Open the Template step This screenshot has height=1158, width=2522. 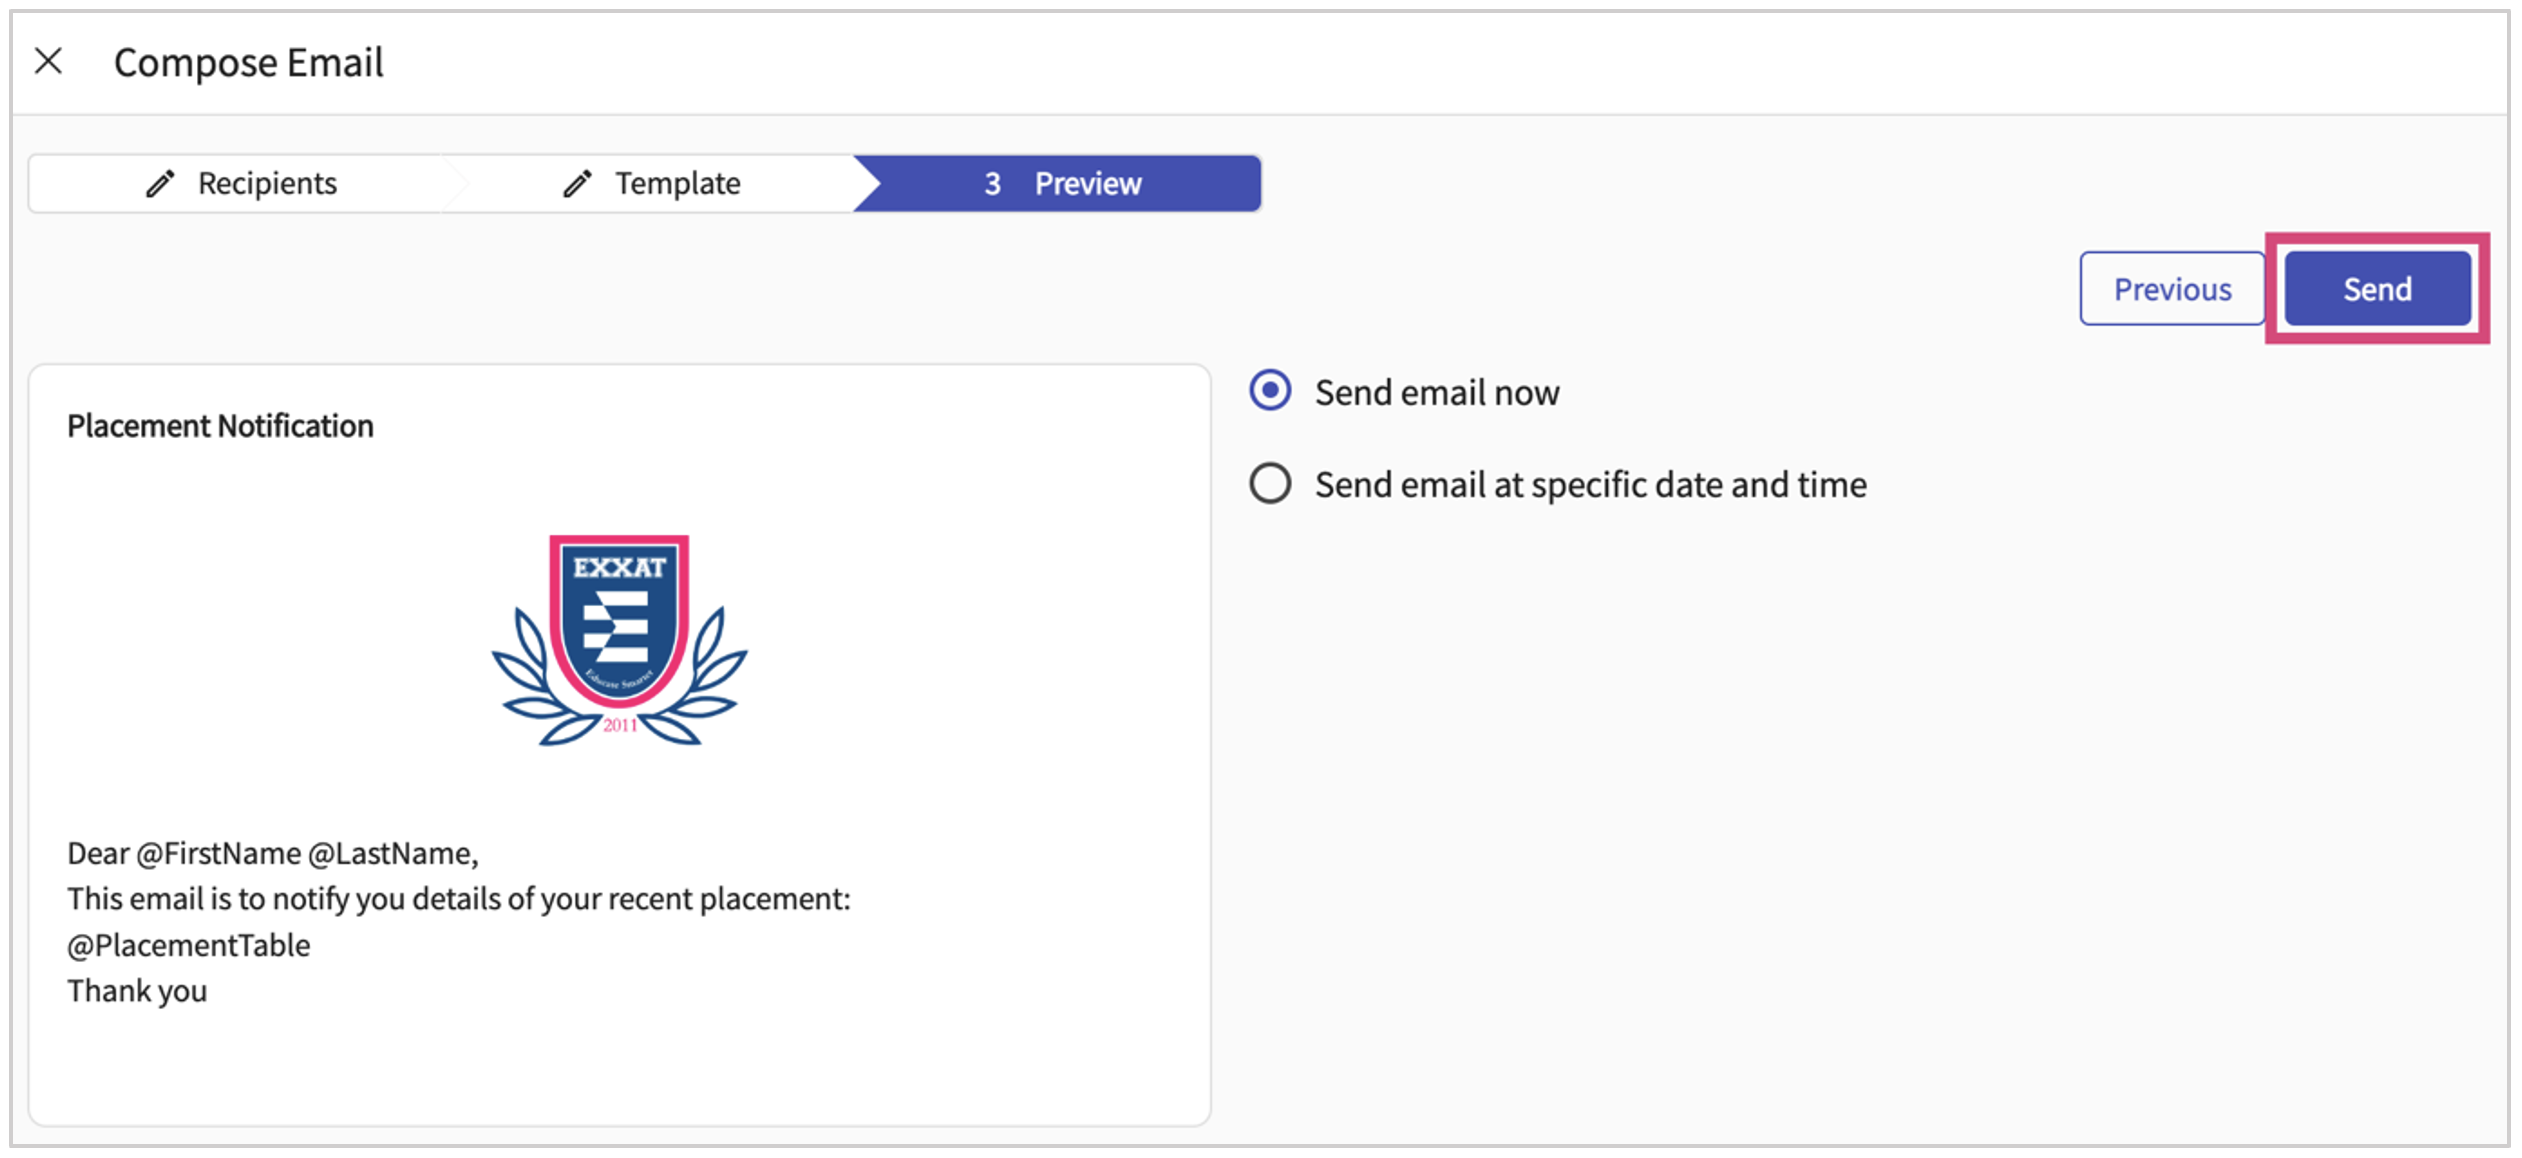coord(677,184)
